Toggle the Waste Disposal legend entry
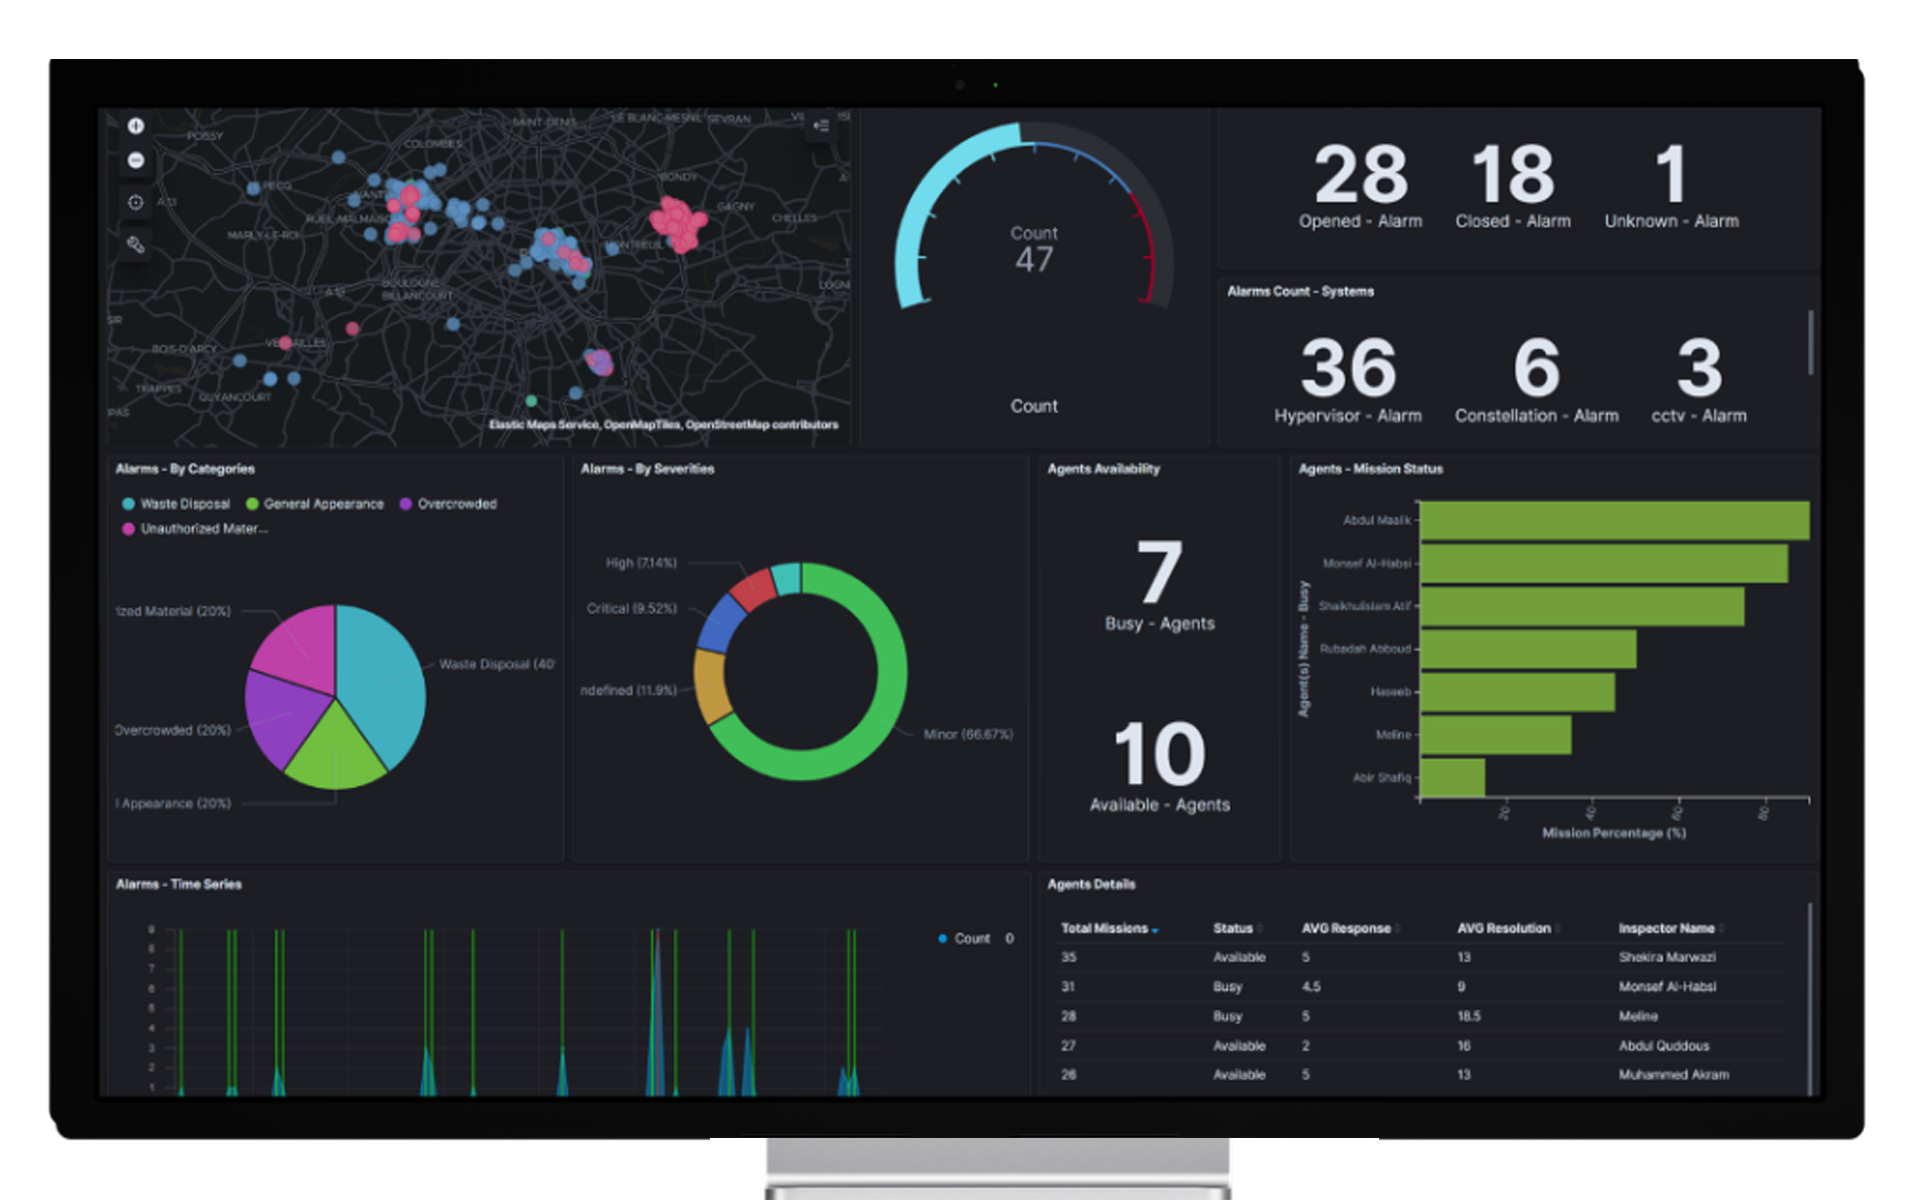 (x=185, y=504)
